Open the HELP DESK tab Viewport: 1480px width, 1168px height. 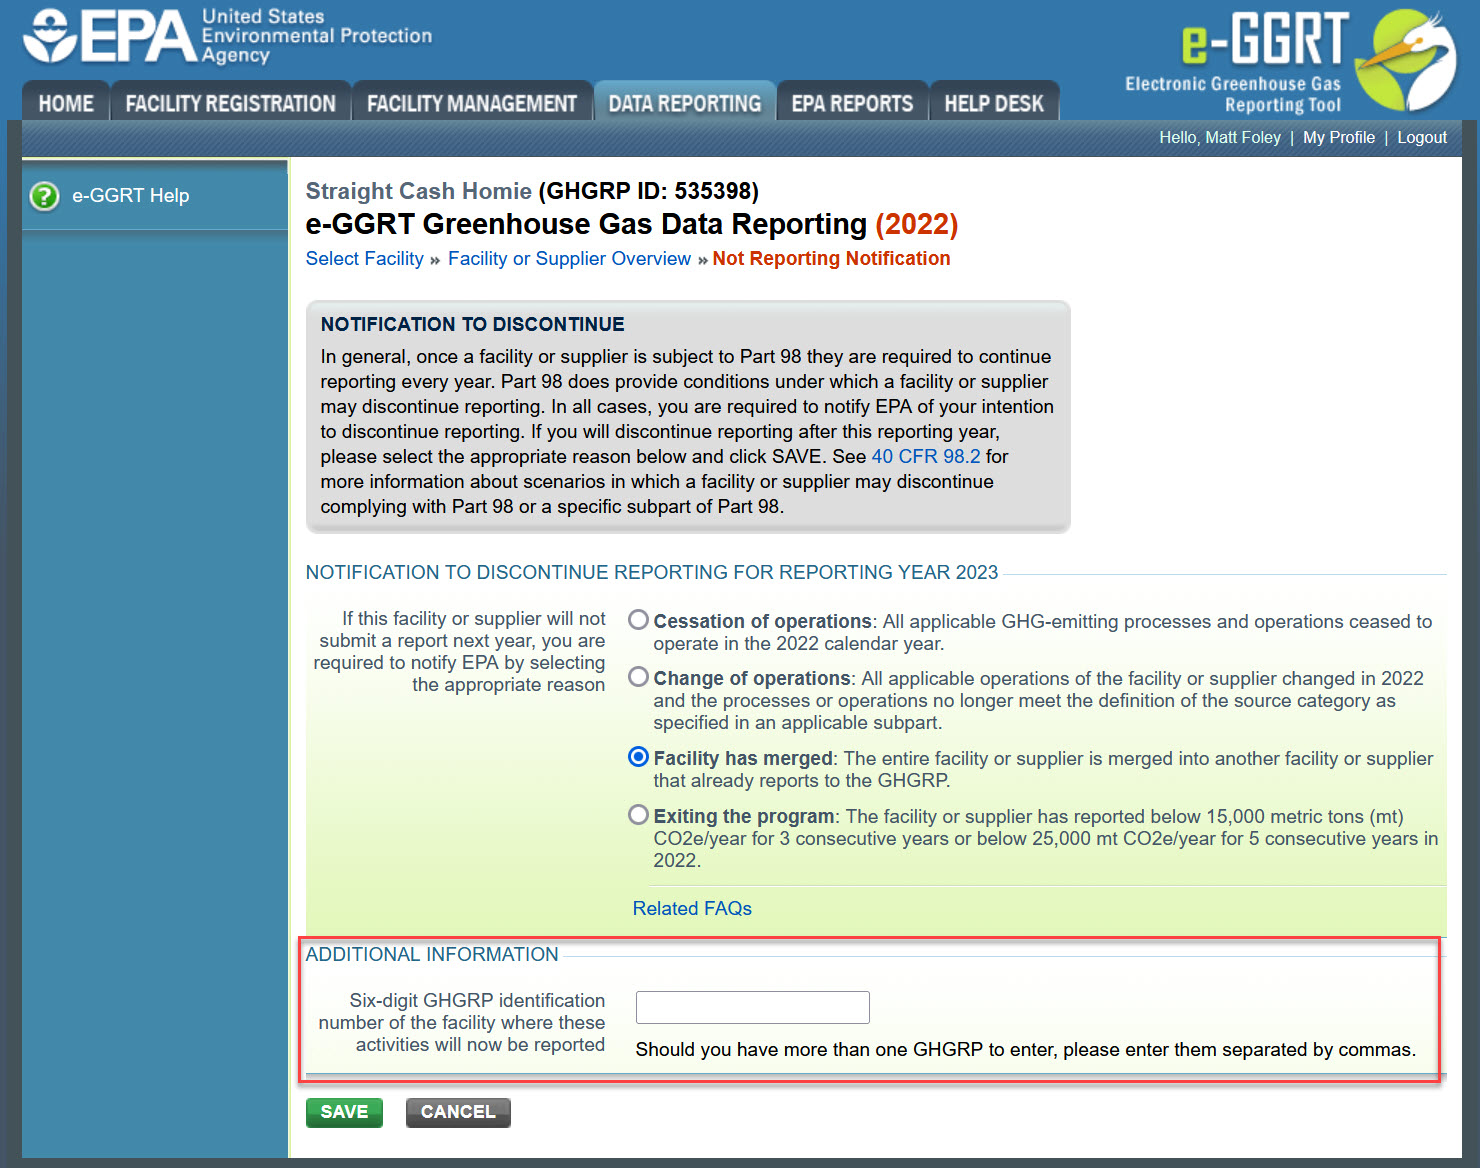(994, 103)
